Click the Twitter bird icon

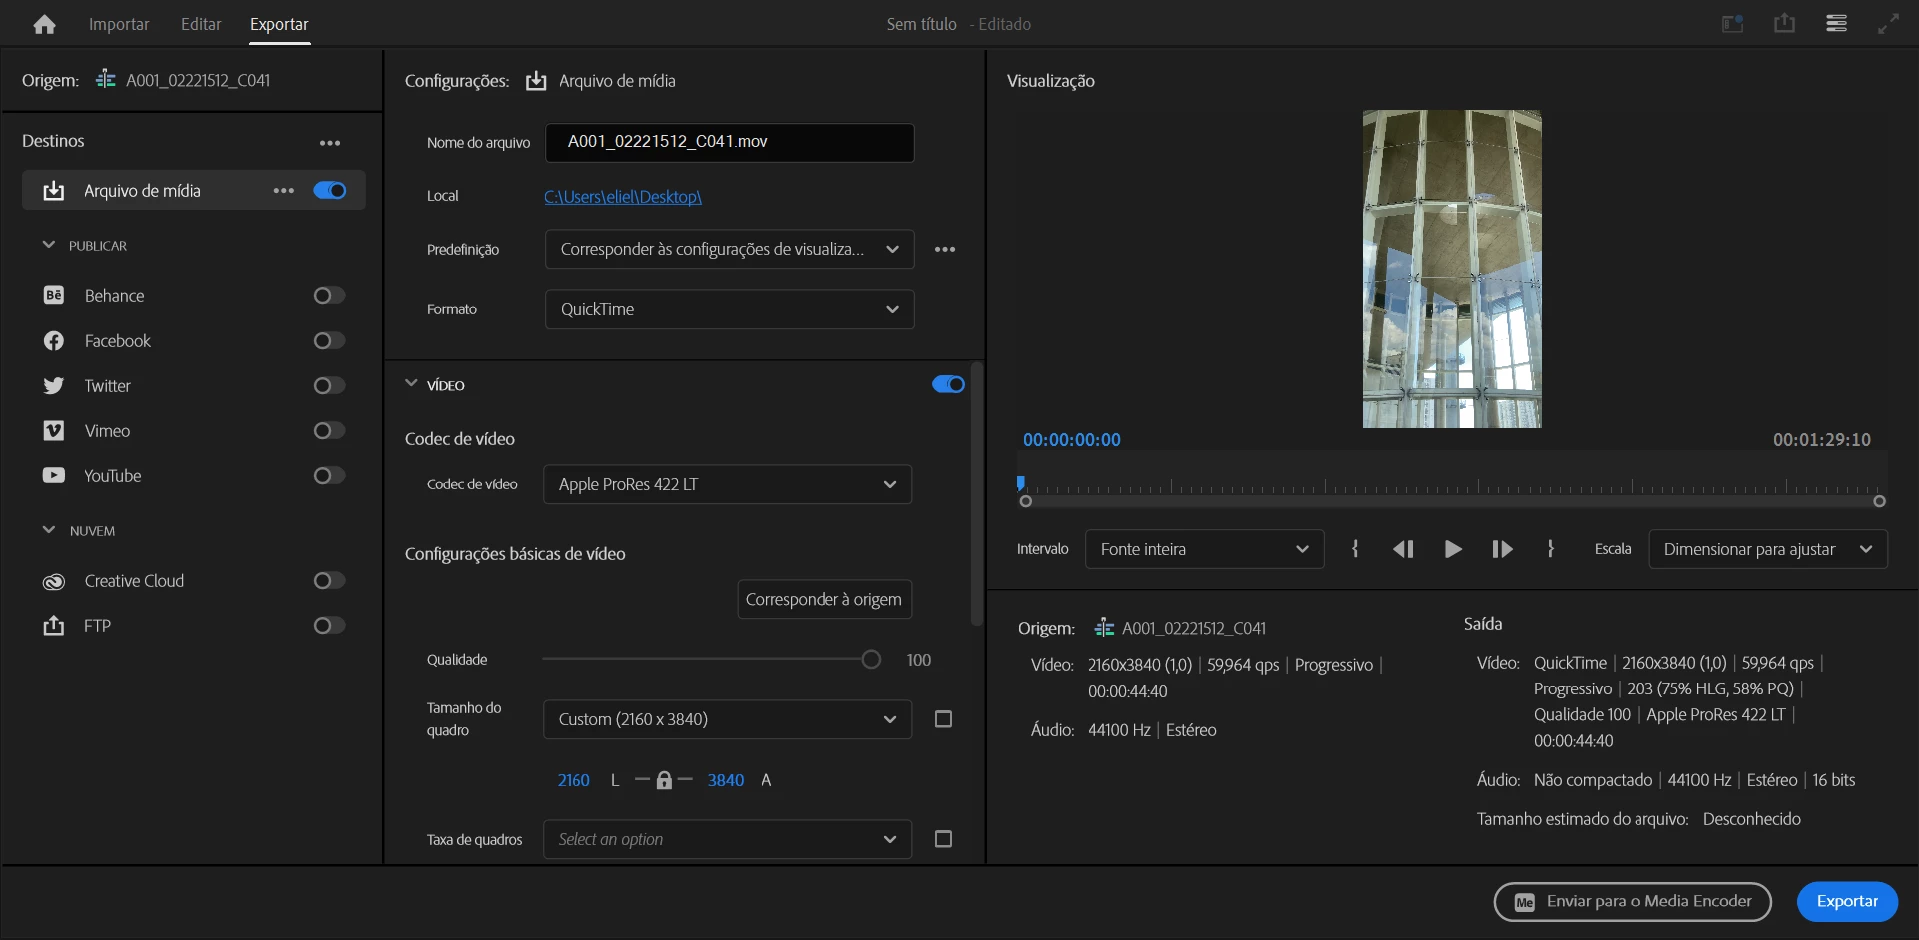[54, 386]
